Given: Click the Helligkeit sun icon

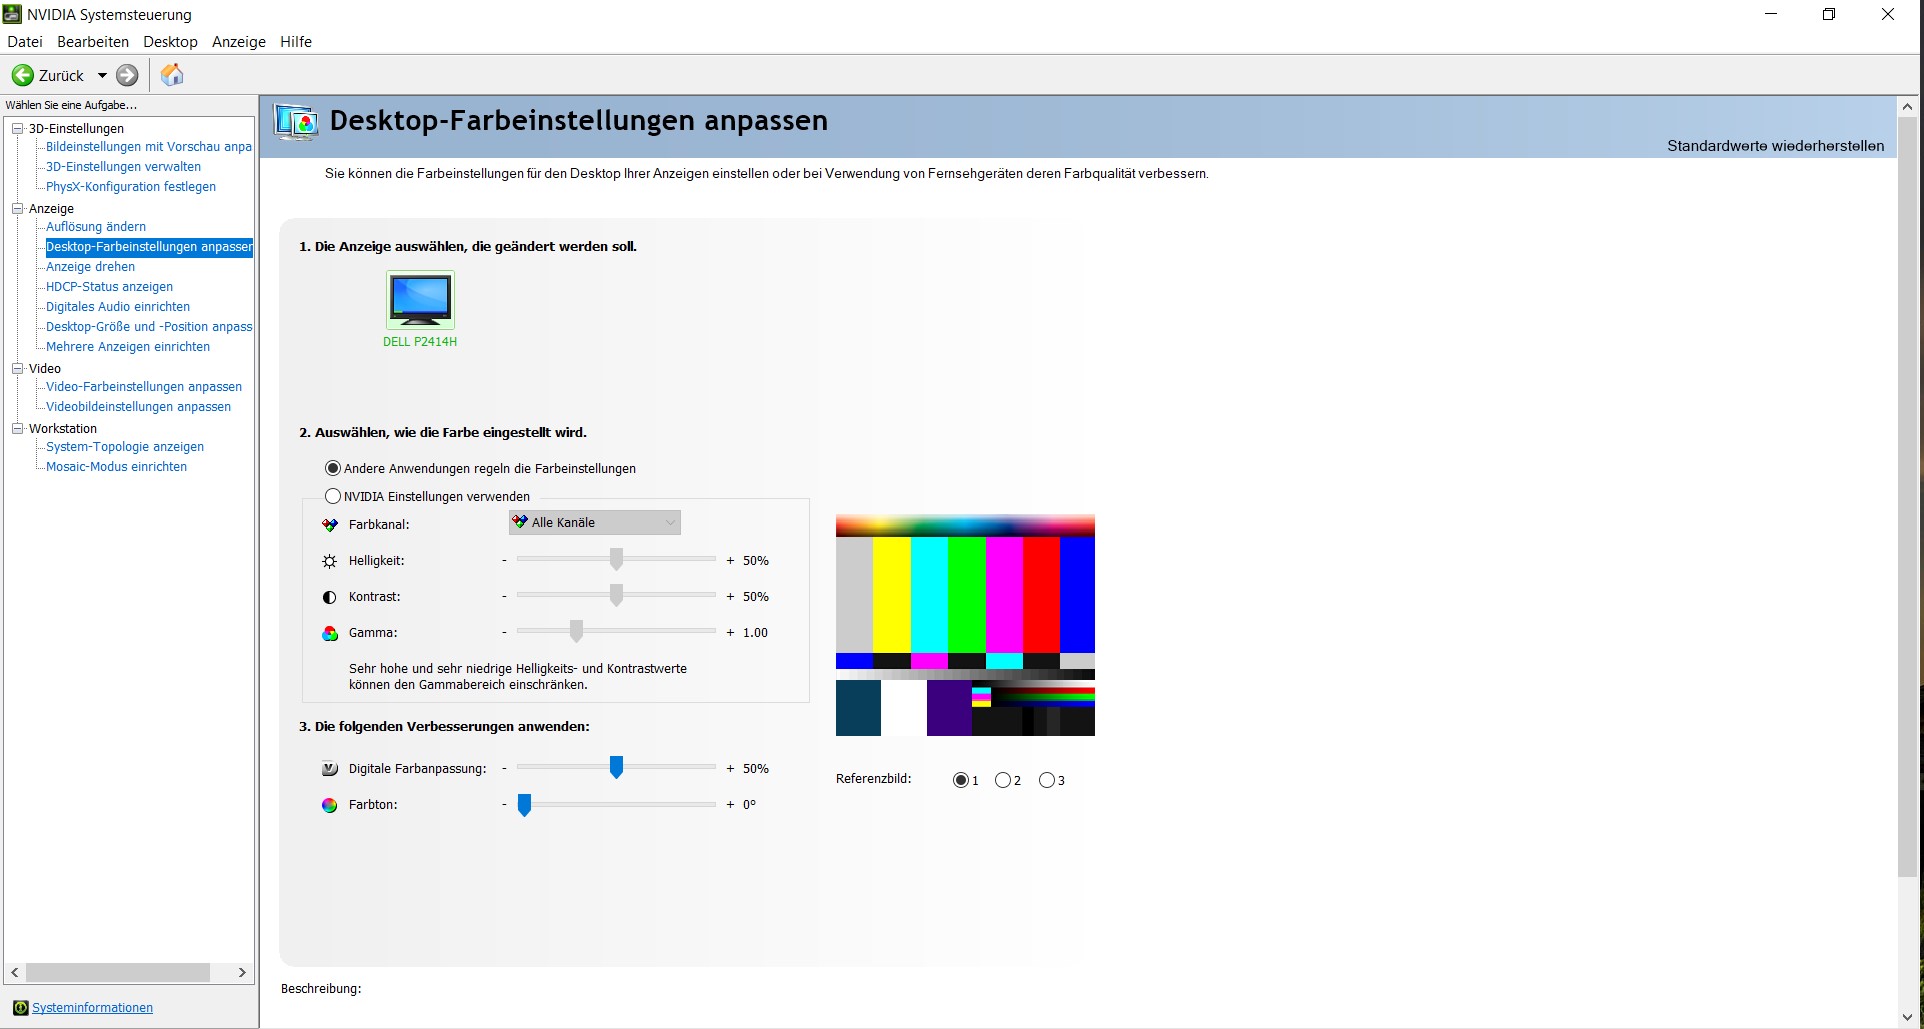Looking at the screenshot, I should point(330,561).
